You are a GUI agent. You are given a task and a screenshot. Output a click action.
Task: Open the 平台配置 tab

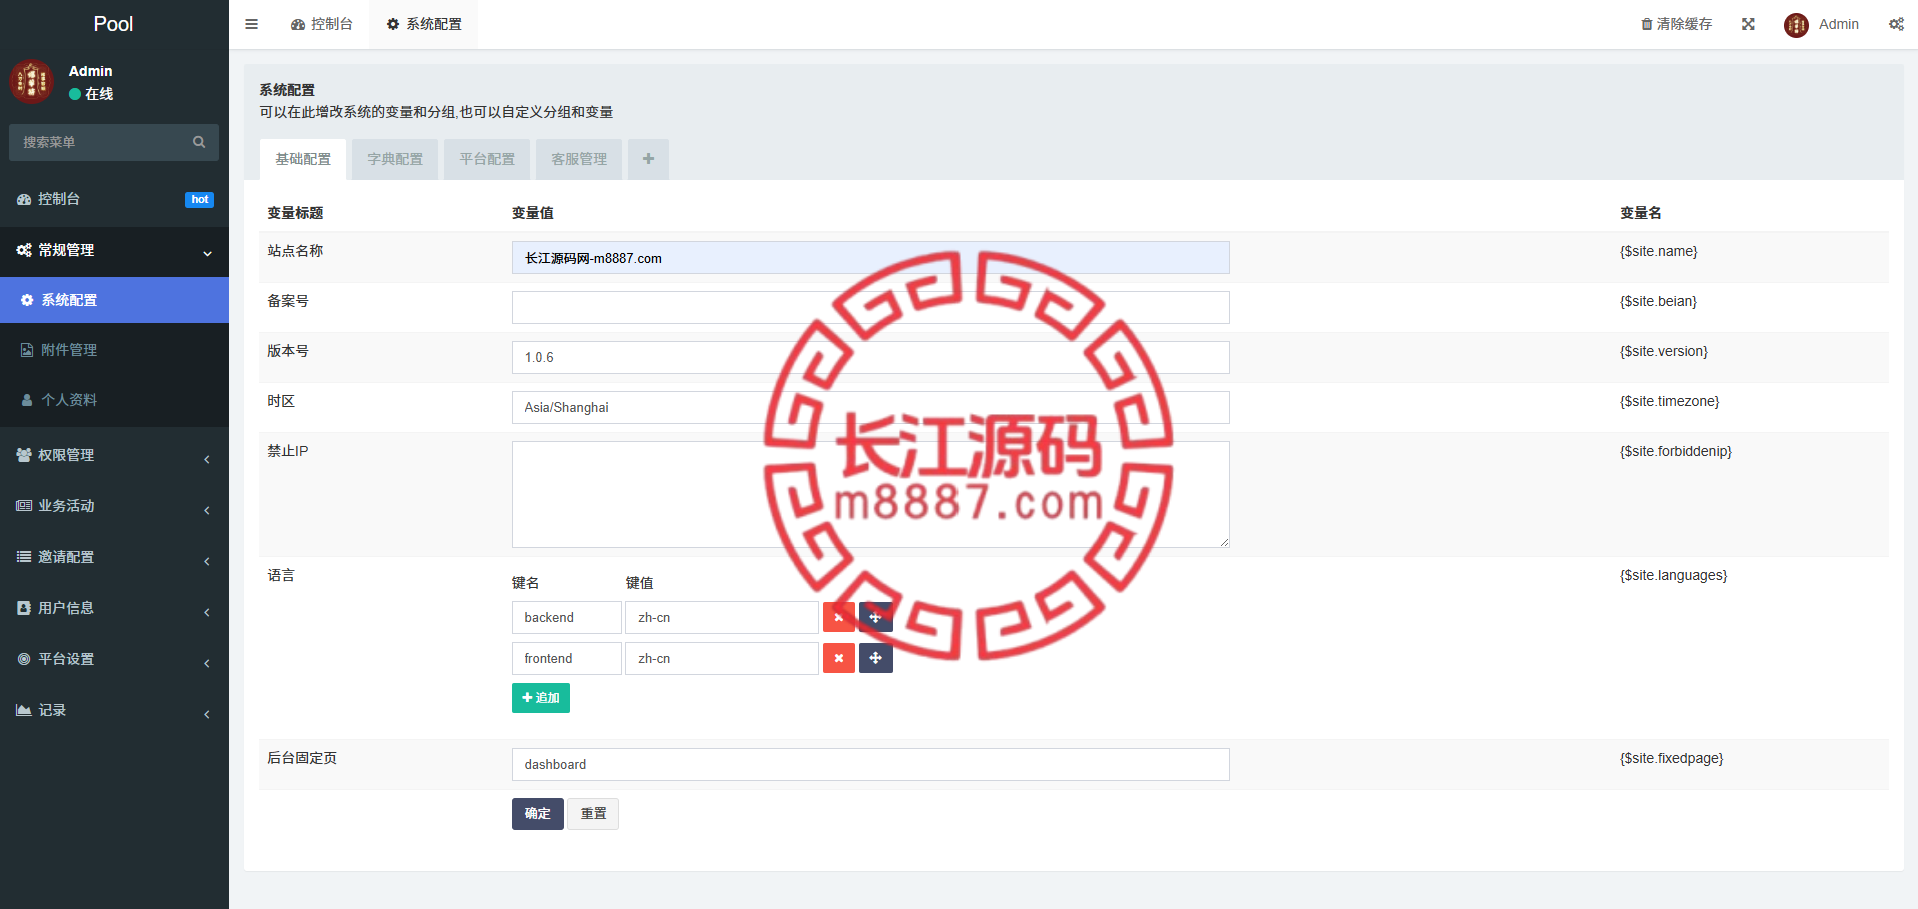pyautogui.click(x=487, y=159)
